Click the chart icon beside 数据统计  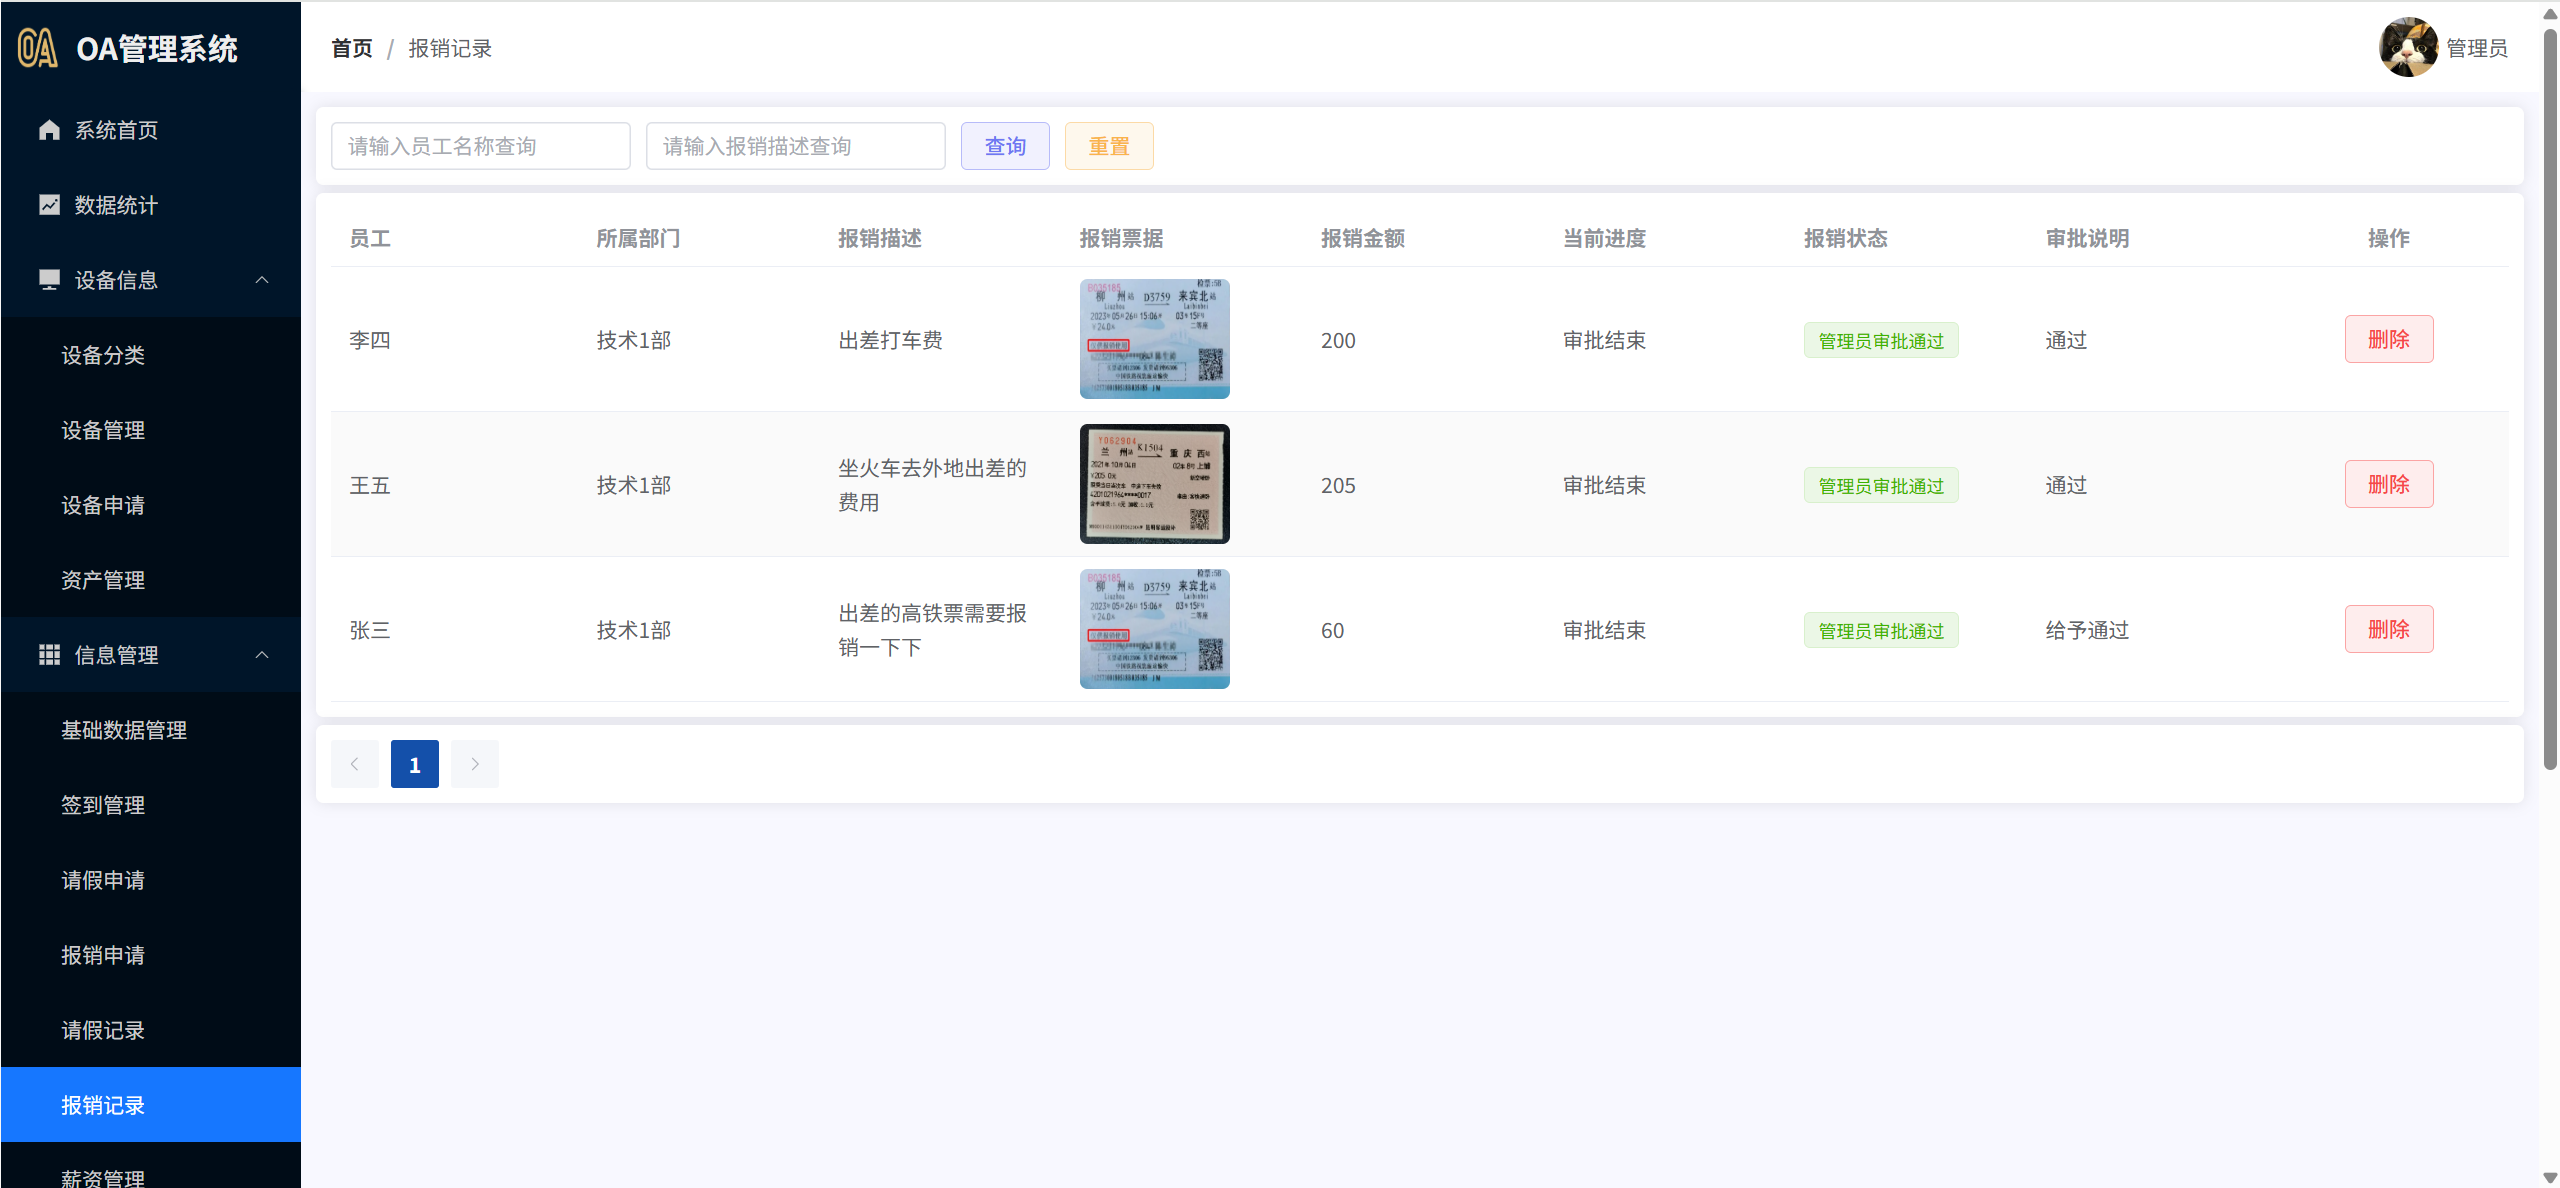pos(49,205)
